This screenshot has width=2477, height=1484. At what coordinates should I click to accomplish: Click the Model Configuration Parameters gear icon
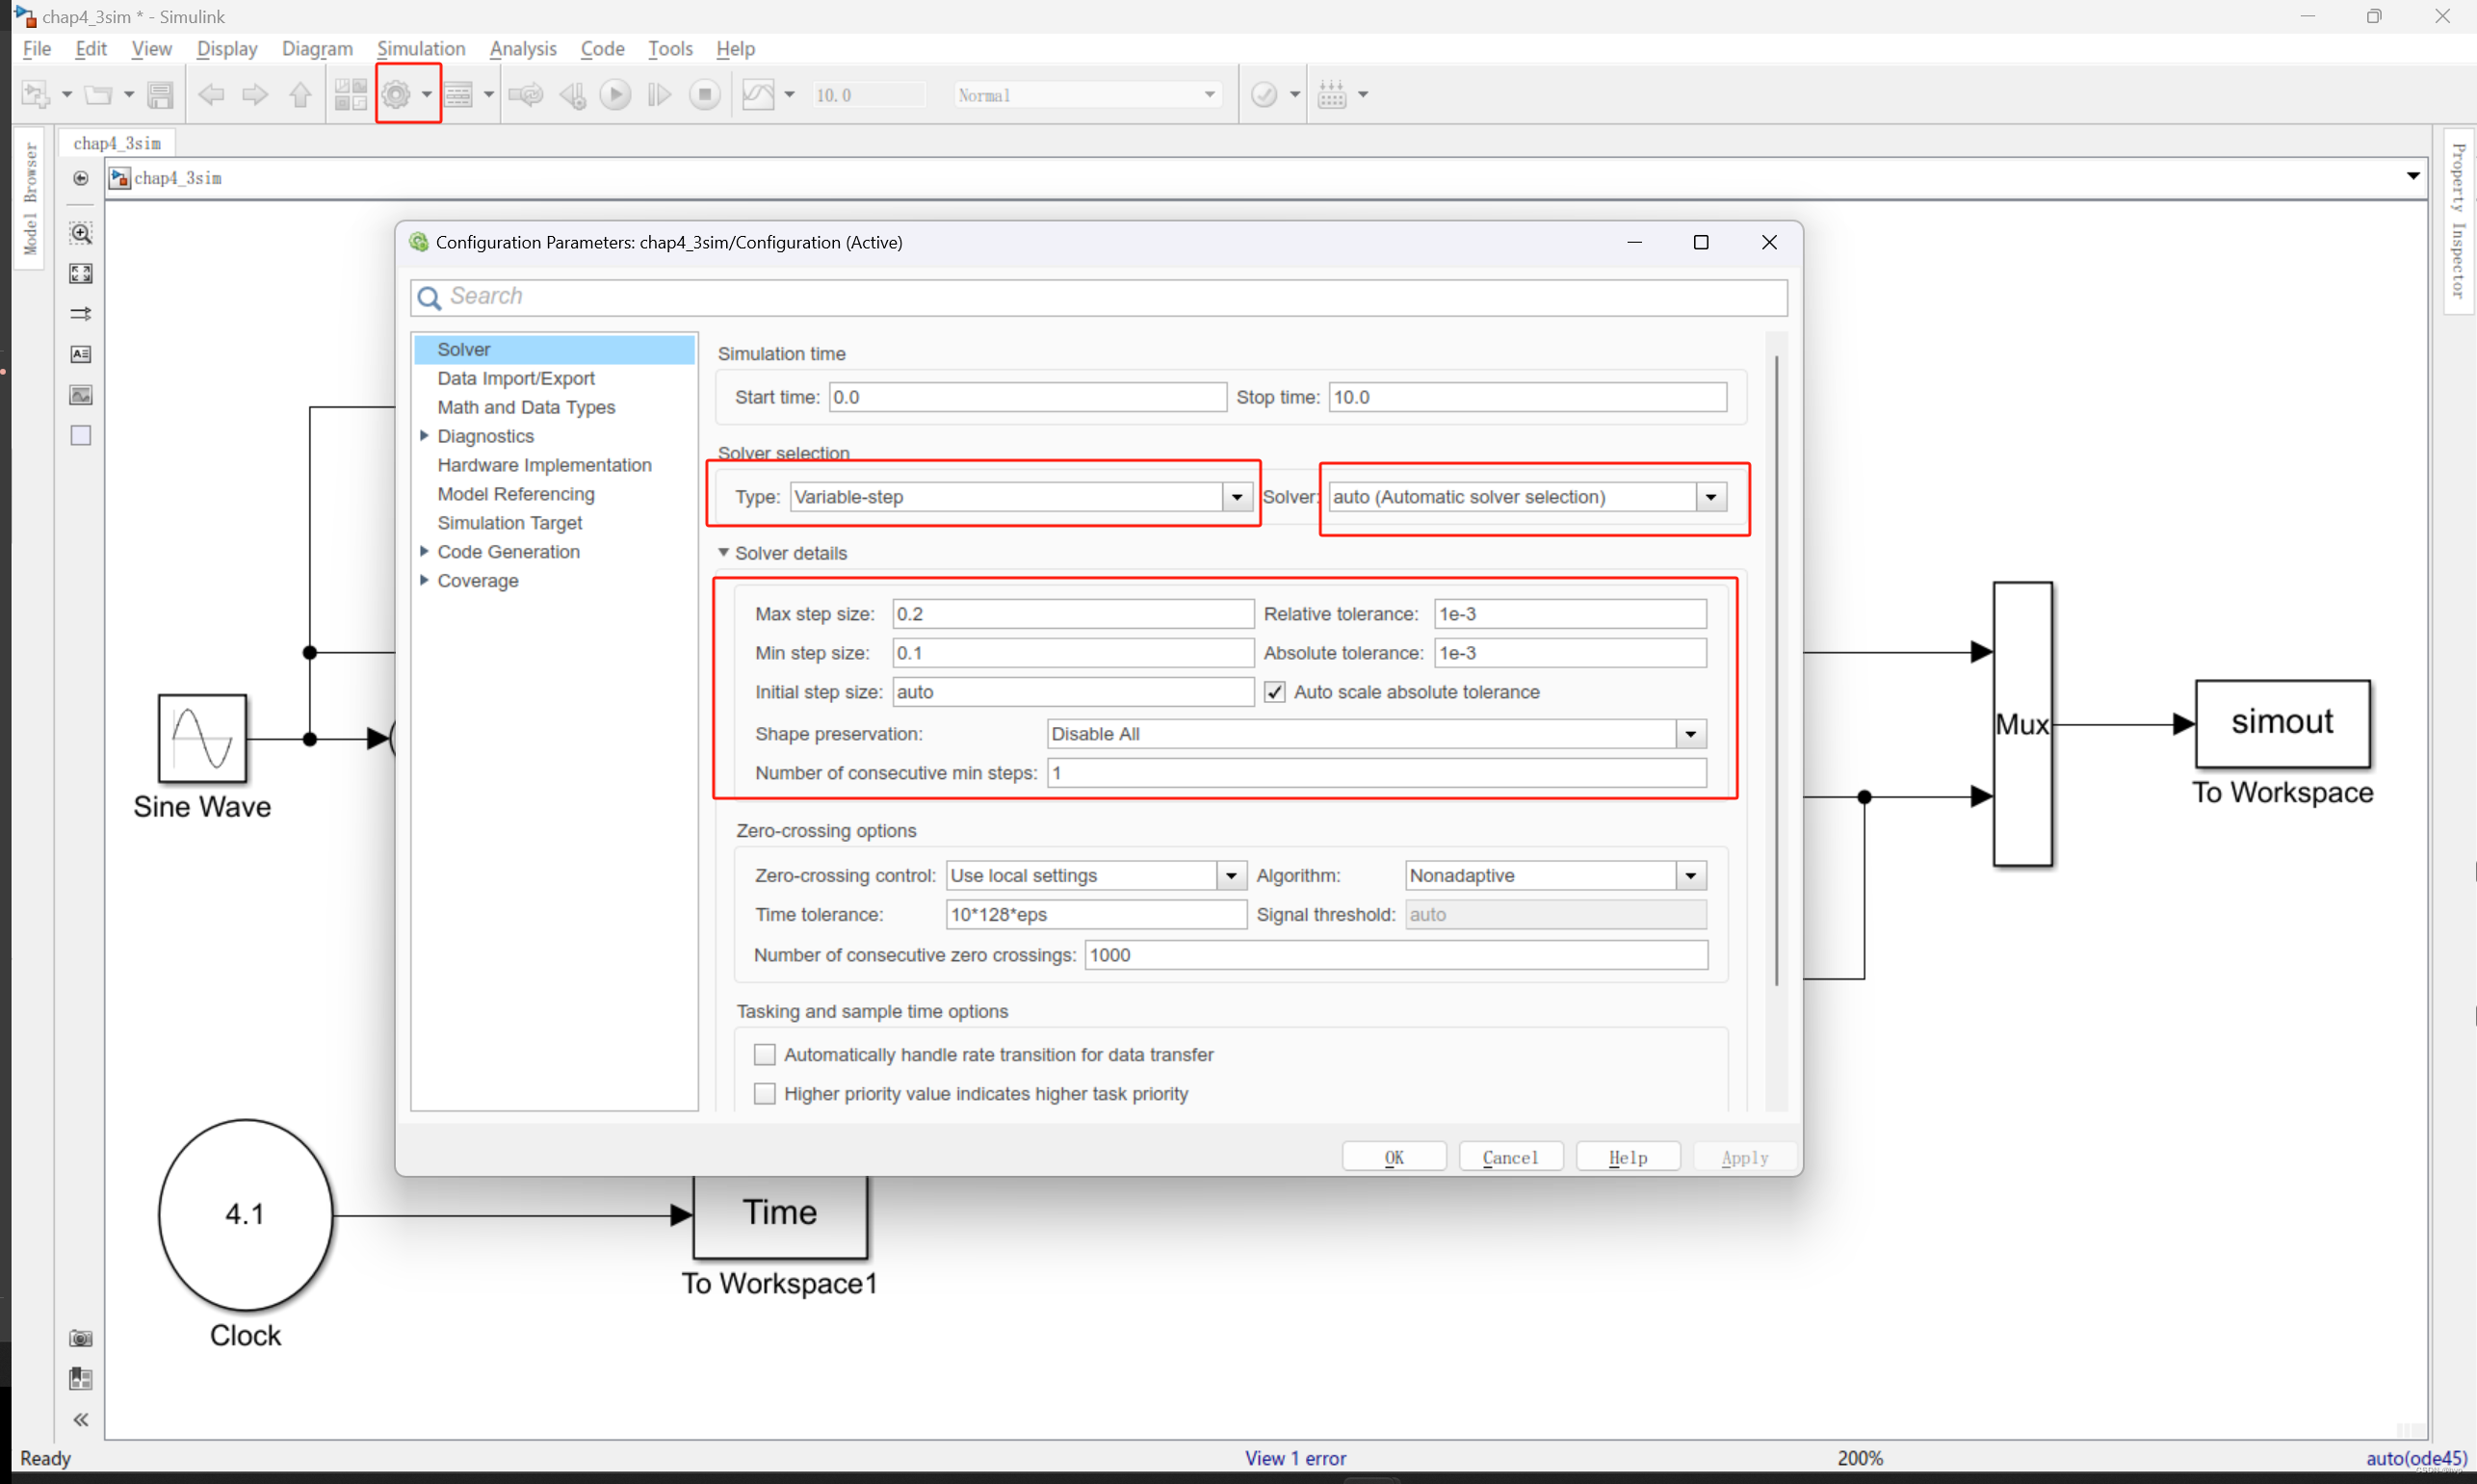[x=396, y=95]
